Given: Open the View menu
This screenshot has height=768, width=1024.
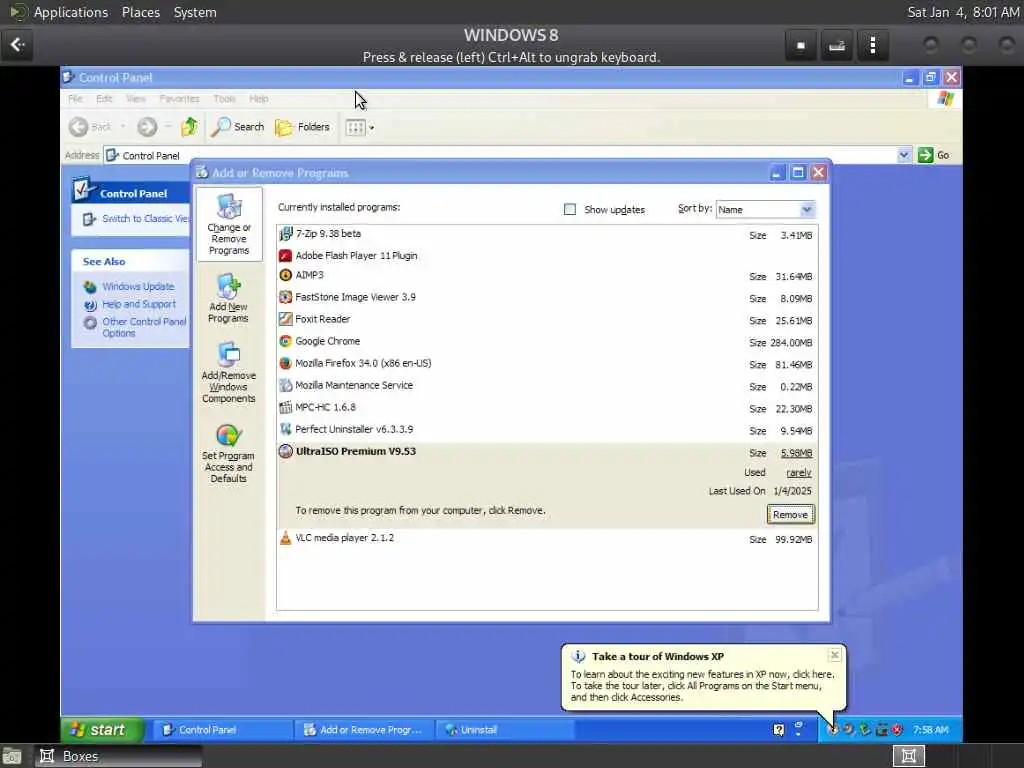Looking at the screenshot, I should (x=136, y=99).
